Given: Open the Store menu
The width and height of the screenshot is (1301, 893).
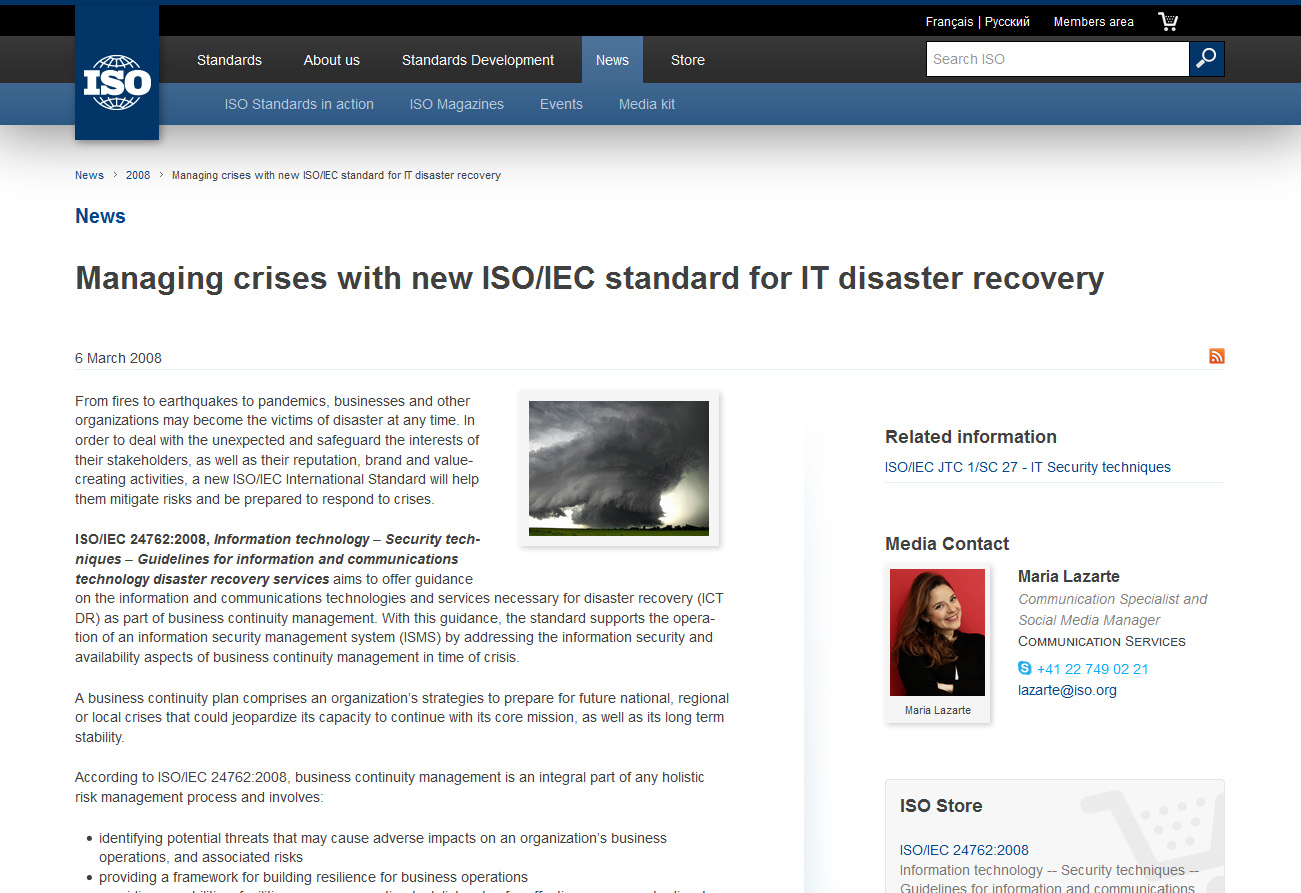Looking at the screenshot, I should 688,60.
